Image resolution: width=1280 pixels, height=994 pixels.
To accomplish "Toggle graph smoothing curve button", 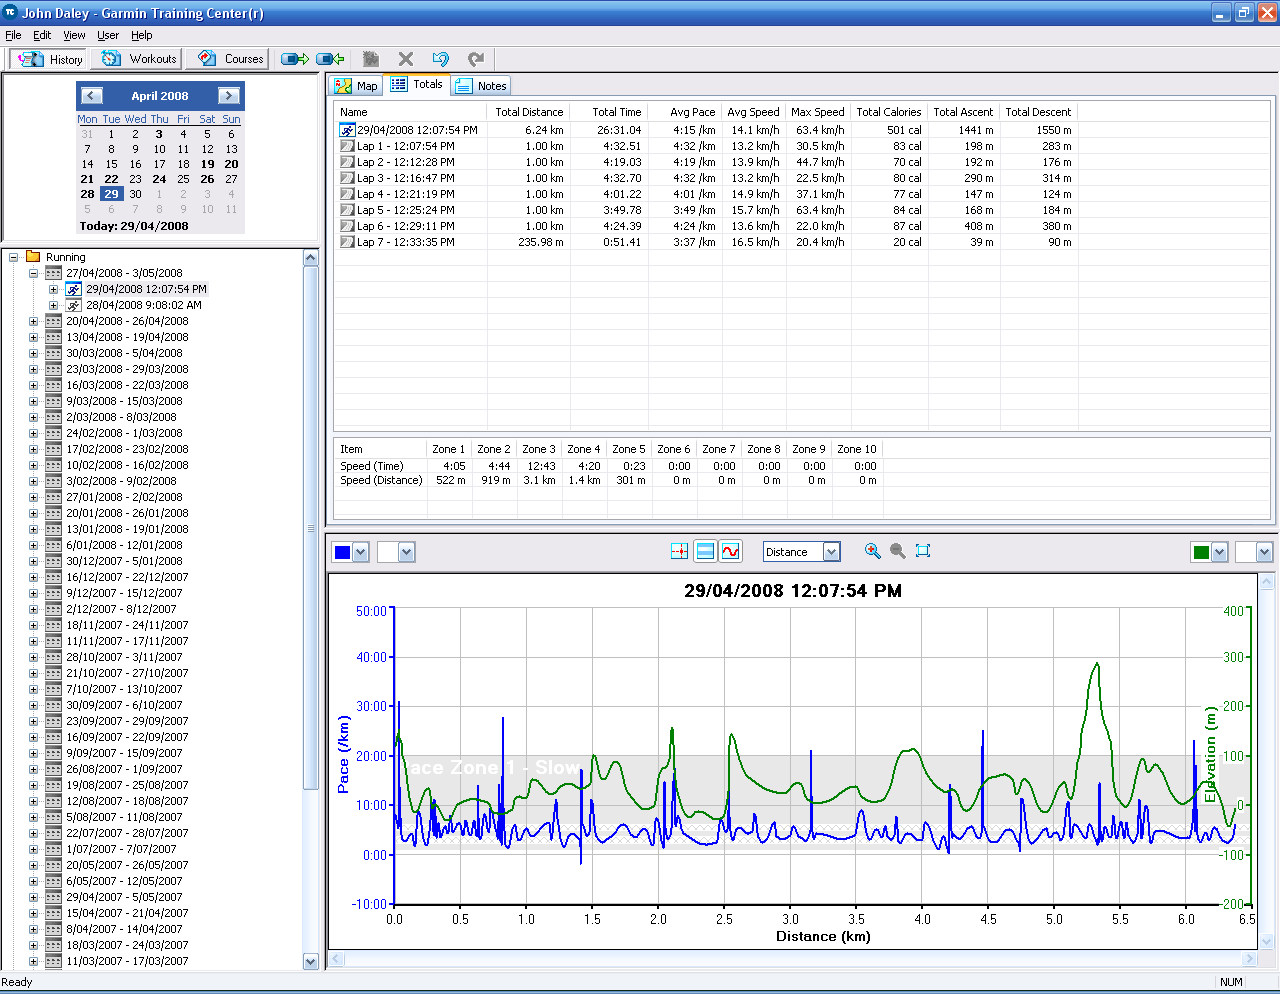I will pos(731,551).
